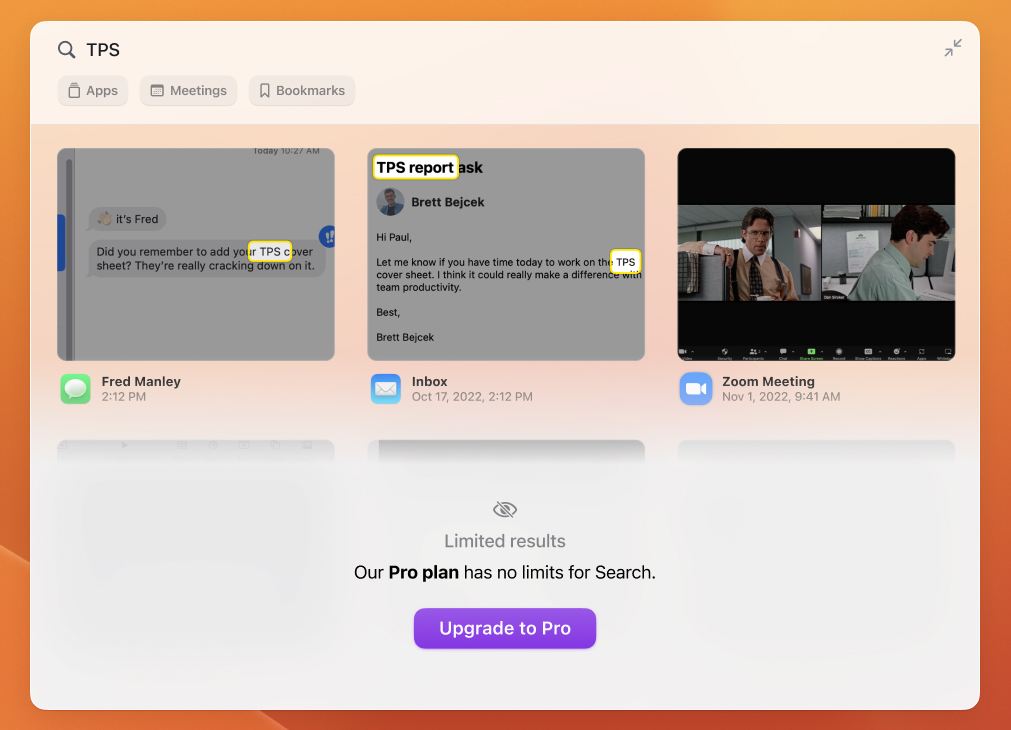
Task: Open the Zoom Meeting video thumbnail
Action: [x=816, y=254]
